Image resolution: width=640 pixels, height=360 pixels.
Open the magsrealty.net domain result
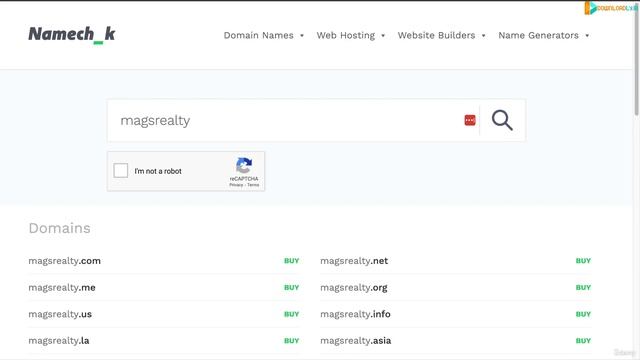tap(354, 261)
